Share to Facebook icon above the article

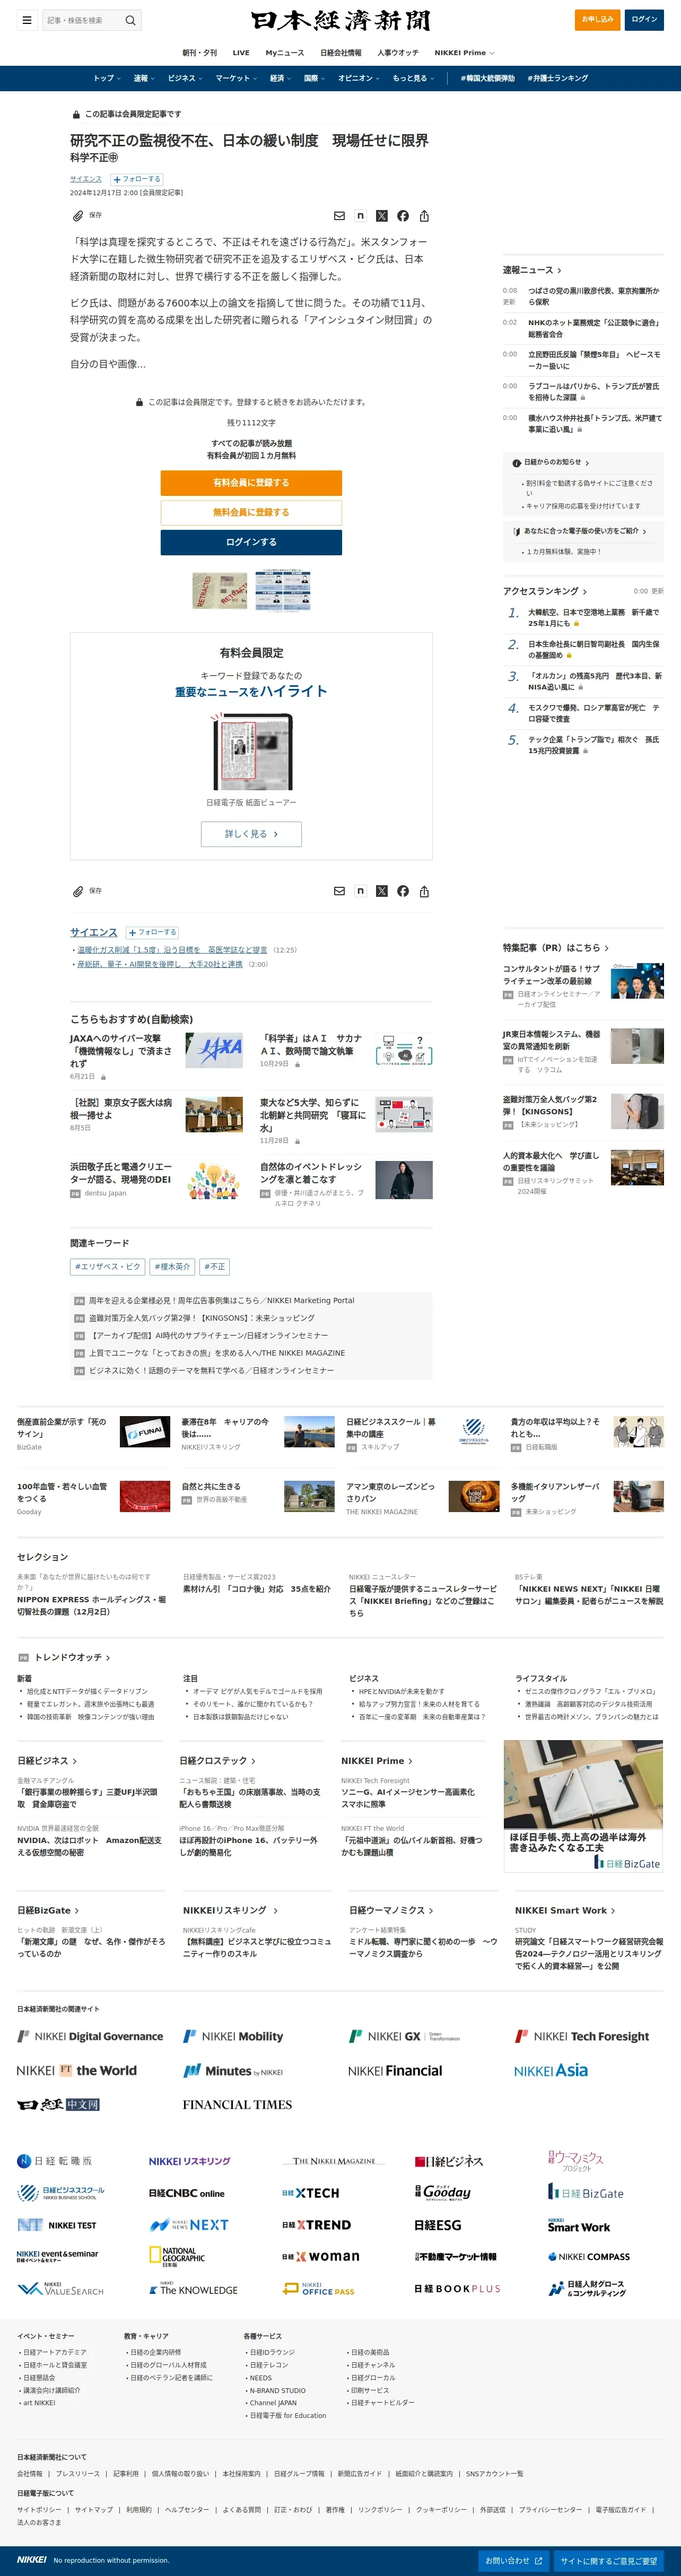click(403, 216)
